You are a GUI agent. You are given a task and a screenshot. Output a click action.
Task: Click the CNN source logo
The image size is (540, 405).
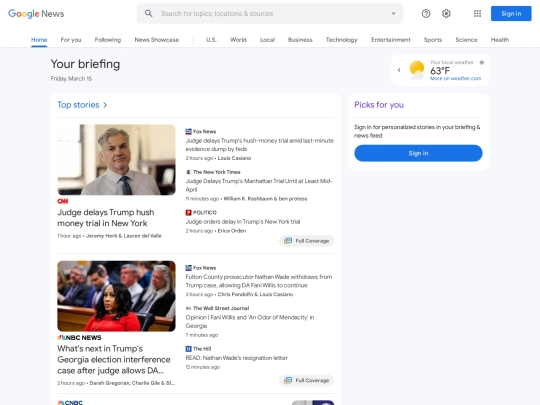[x=63, y=201]
